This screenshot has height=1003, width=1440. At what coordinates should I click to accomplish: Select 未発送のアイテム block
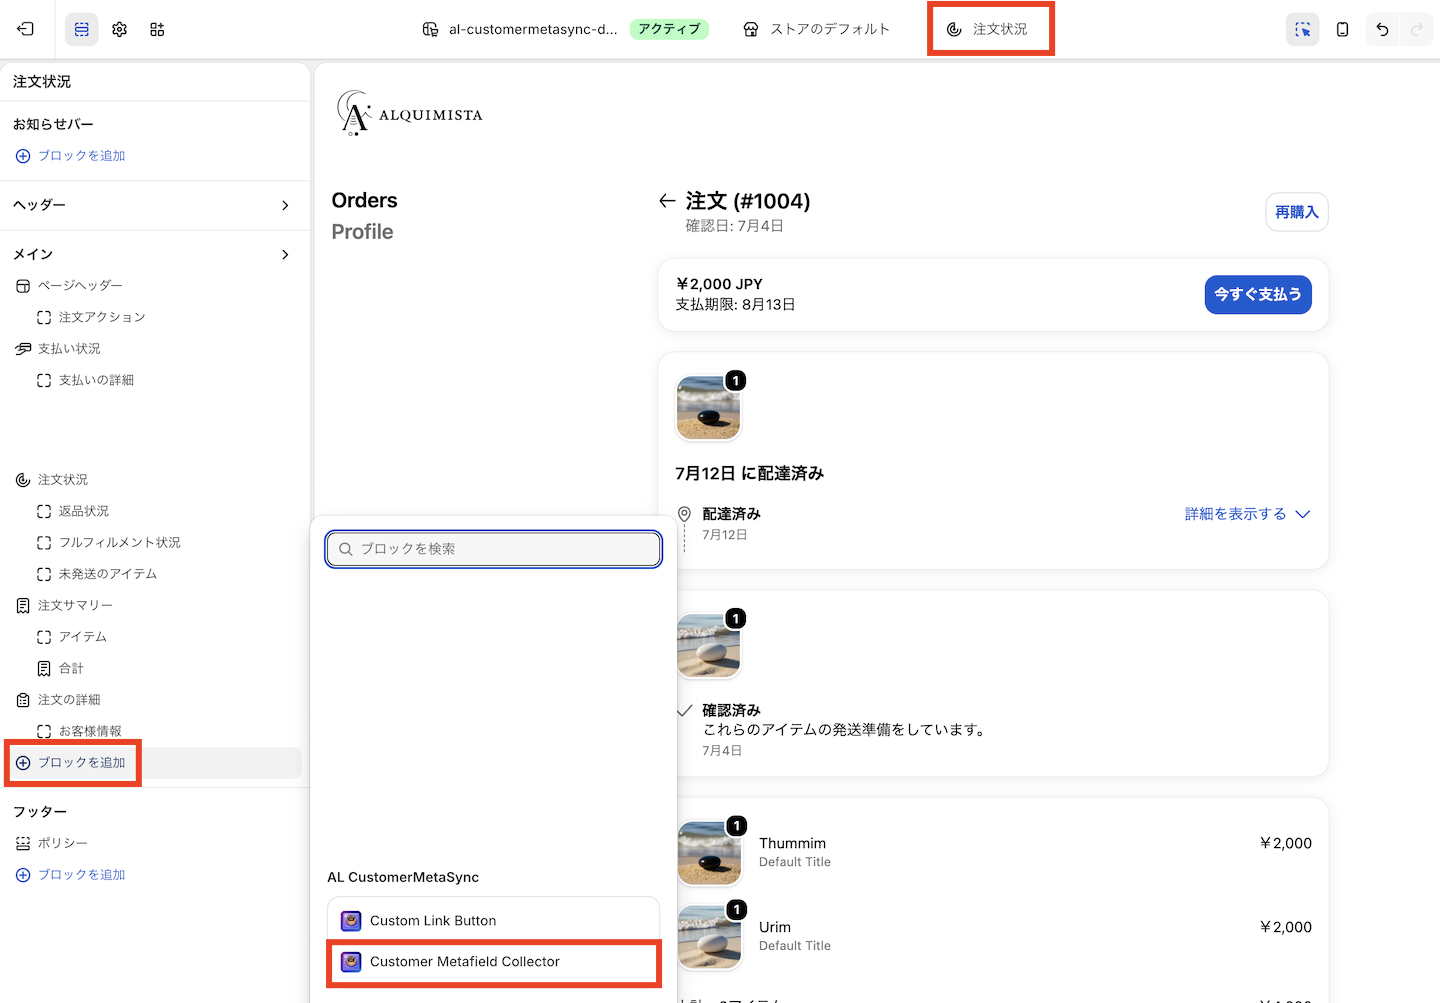tap(108, 574)
